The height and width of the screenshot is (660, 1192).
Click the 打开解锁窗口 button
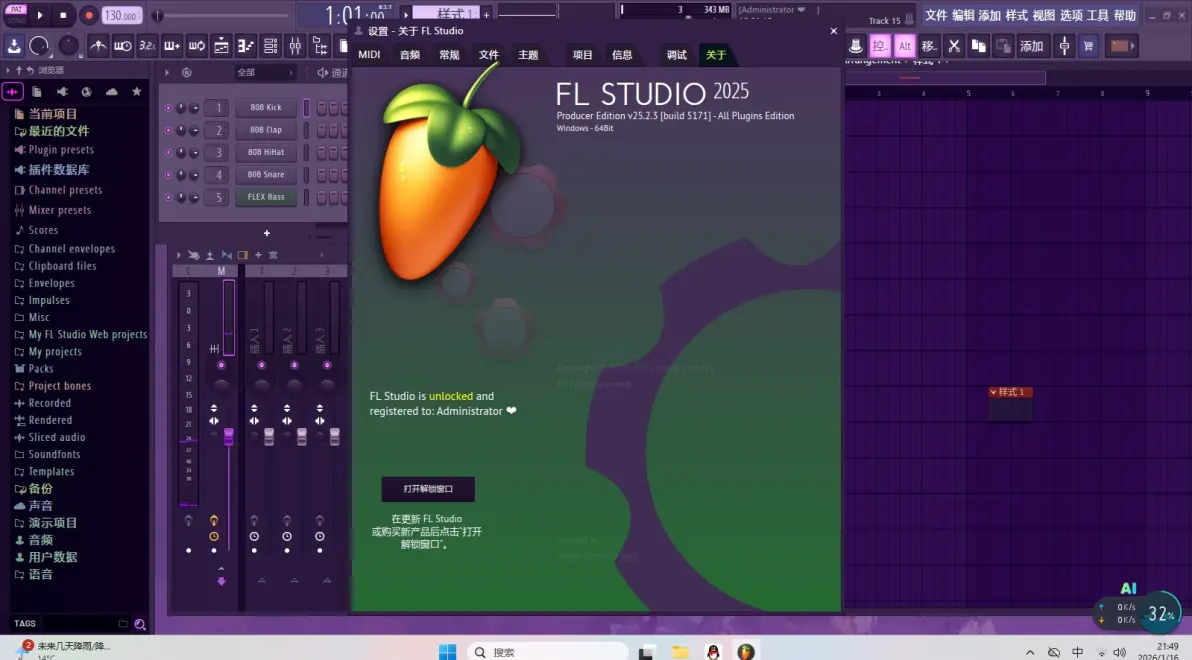point(428,489)
